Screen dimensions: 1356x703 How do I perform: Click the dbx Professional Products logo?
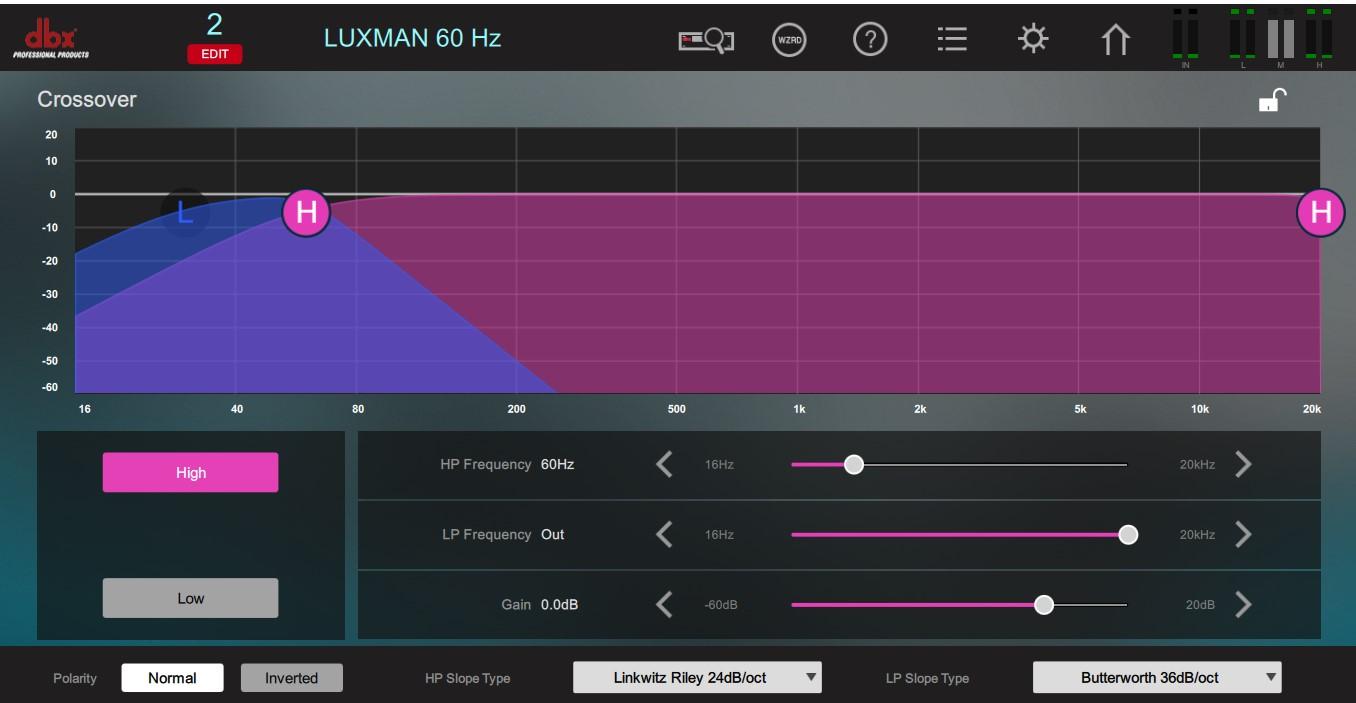pyautogui.click(x=51, y=38)
